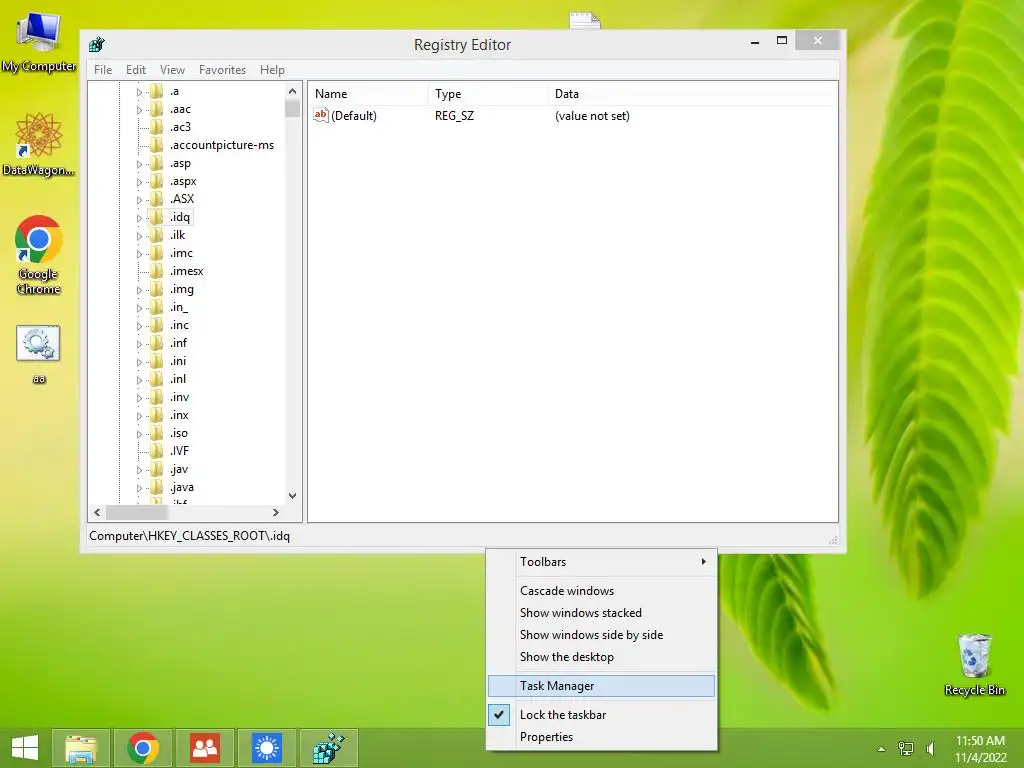This screenshot has height=768, width=1024.
Task: Click the .accountpicture-ms folder icon
Action: tap(157, 145)
